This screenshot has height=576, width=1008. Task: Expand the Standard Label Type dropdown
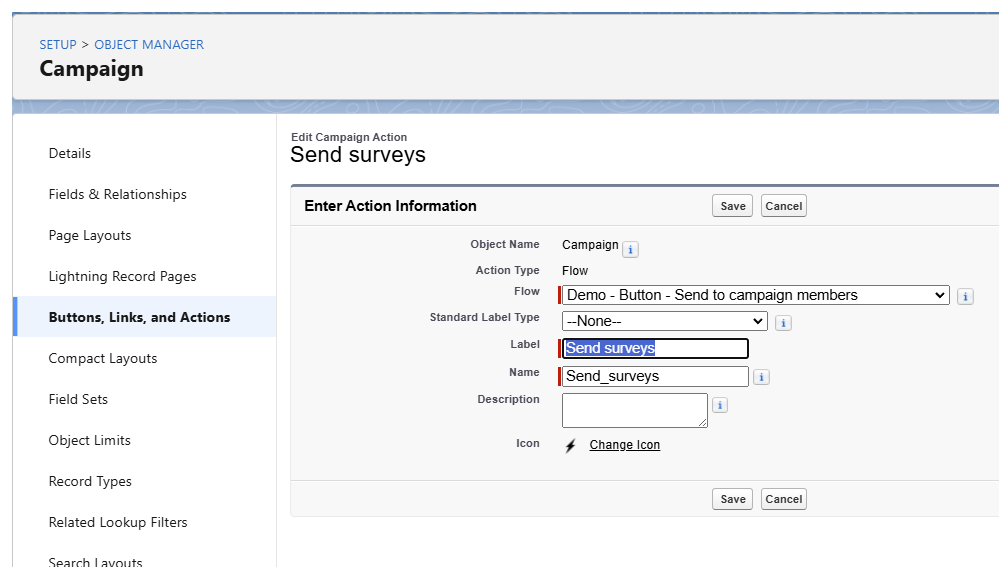coord(664,322)
